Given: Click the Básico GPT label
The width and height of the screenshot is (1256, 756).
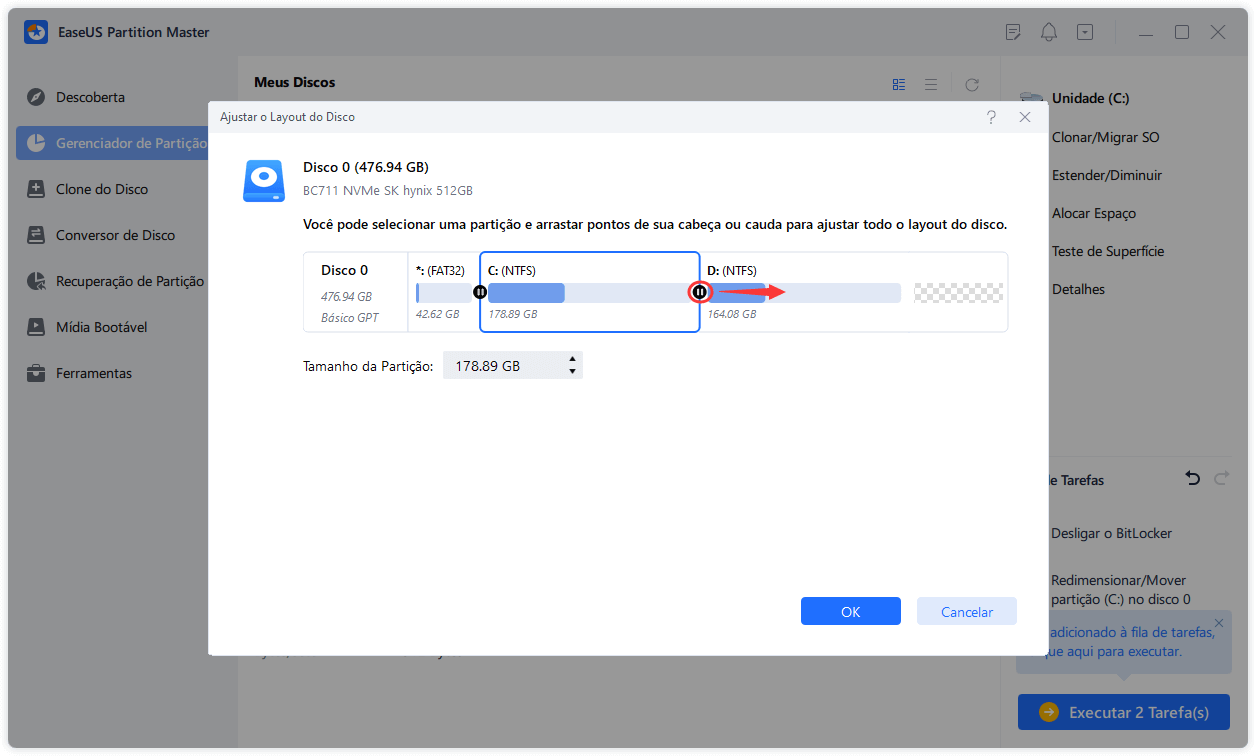Looking at the screenshot, I should [350, 317].
